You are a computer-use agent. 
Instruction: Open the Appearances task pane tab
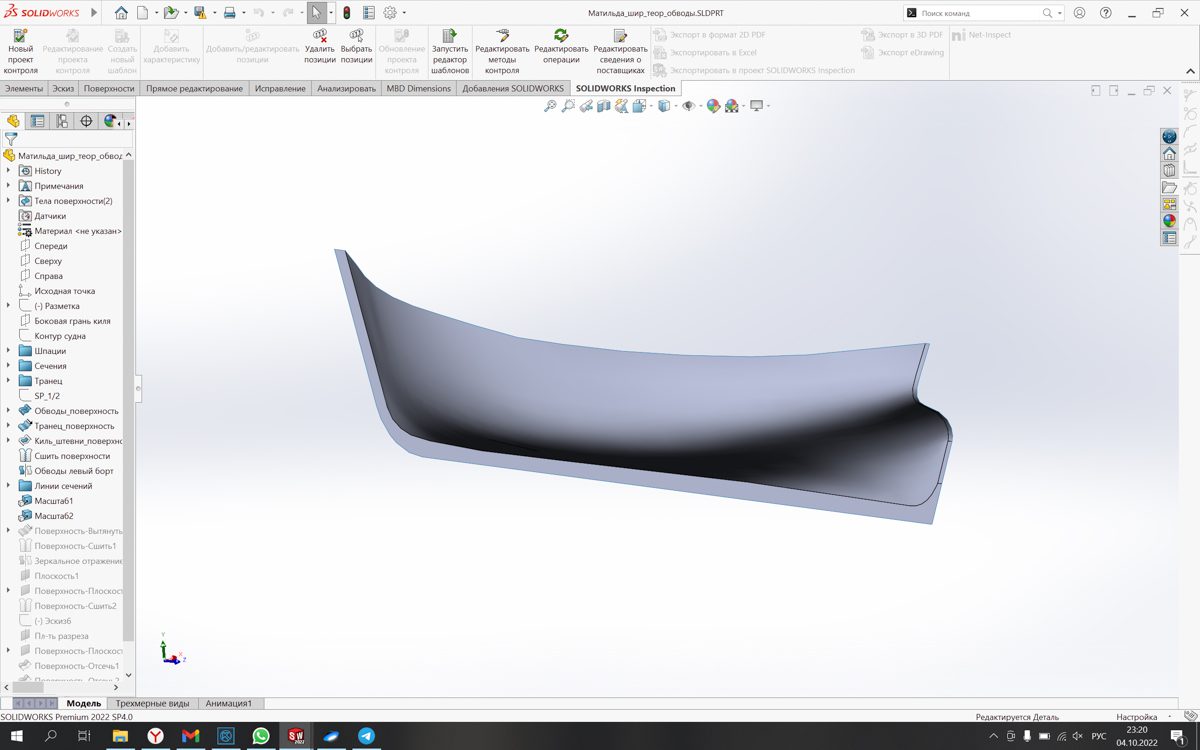coord(1169,221)
